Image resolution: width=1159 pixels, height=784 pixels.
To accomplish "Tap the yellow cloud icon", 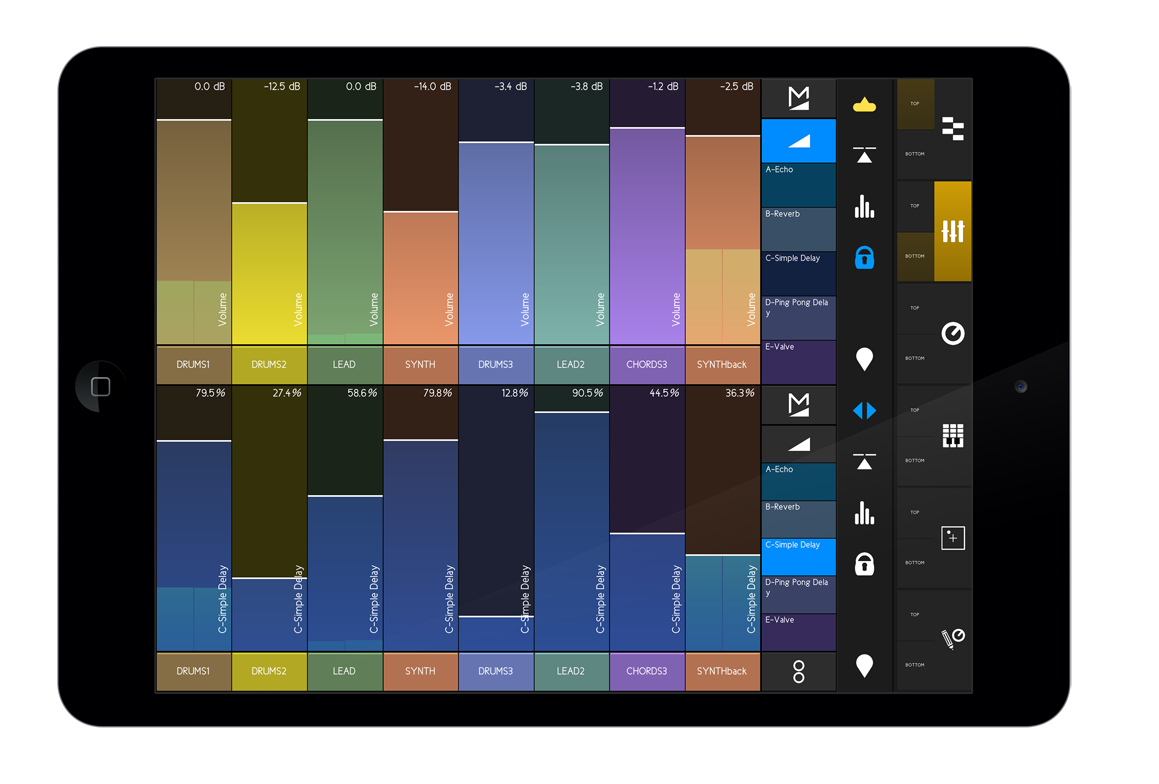I will point(865,105).
